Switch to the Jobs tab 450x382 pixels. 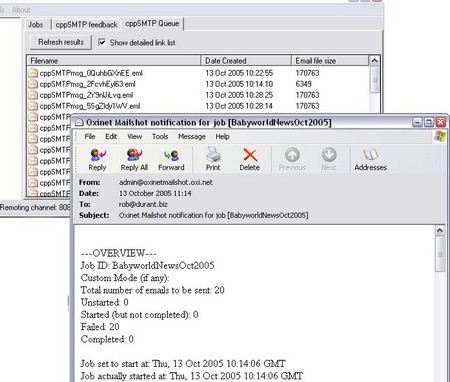[36, 25]
